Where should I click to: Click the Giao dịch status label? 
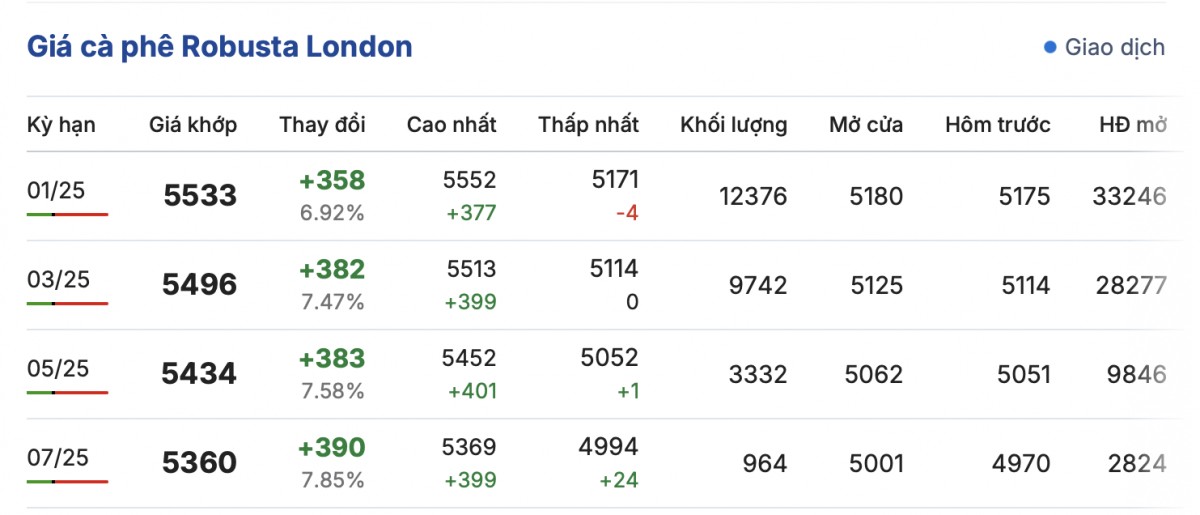click(x=1114, y=47)
